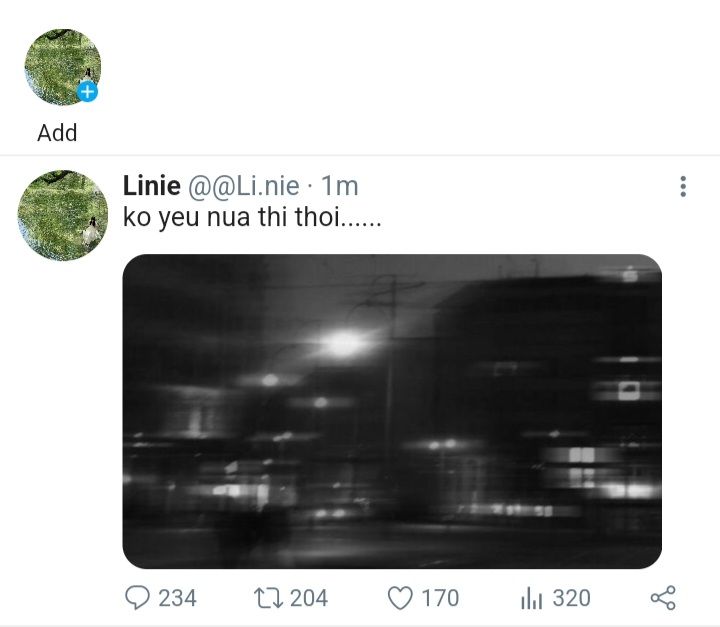720x627 pixels.
Task: Tap the bright streetlight in the photo
Action: tap(342, 343)
